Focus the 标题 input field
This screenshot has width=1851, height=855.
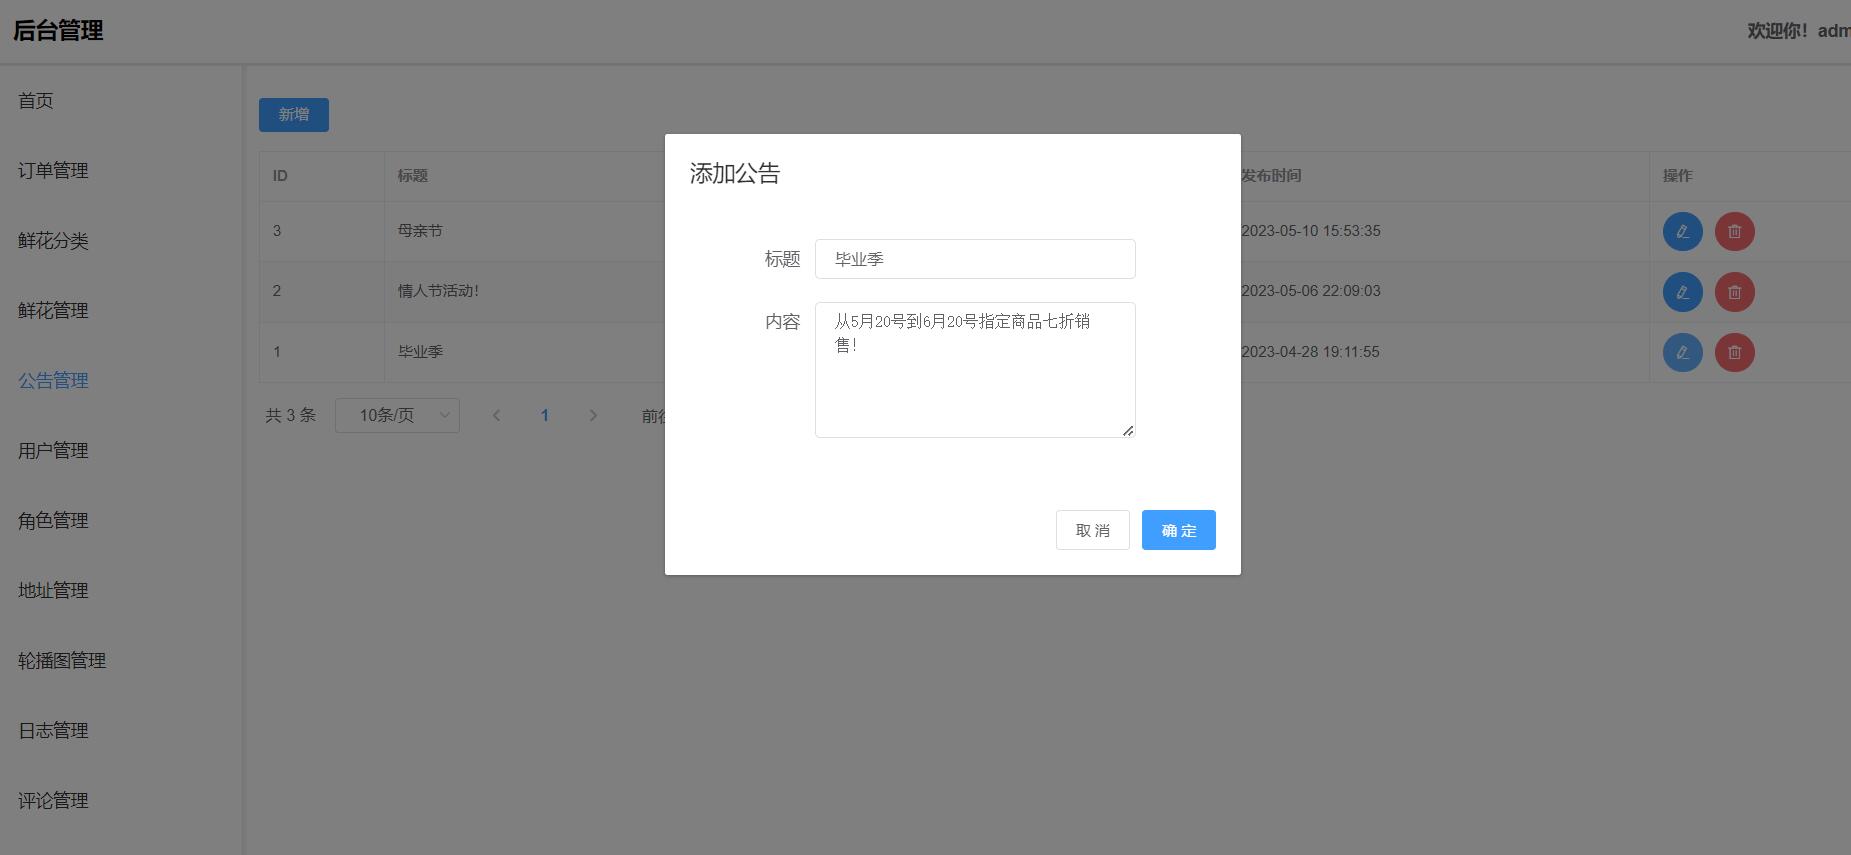pyautogui.click(x=975, y=259)
